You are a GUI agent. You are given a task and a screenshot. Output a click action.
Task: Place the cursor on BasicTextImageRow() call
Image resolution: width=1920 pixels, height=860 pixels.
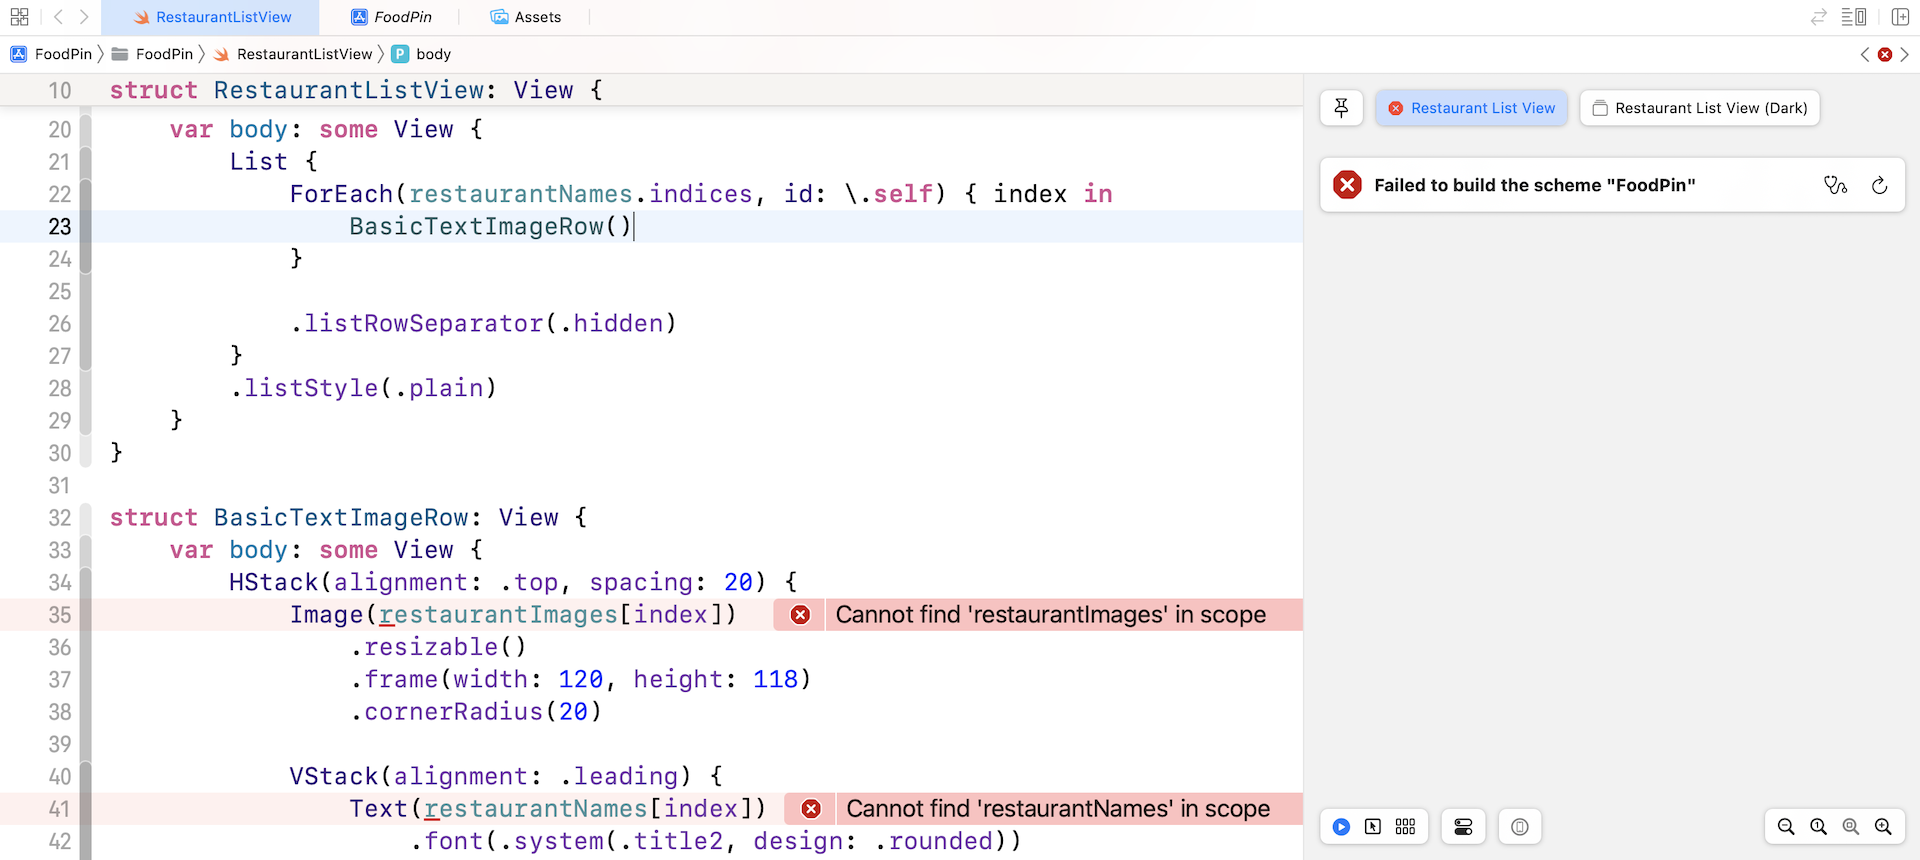coord(490,227)
